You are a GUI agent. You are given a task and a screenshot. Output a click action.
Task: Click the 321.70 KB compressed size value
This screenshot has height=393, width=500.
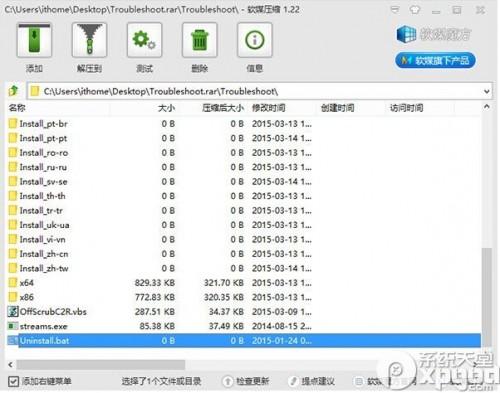coord(224,283)
